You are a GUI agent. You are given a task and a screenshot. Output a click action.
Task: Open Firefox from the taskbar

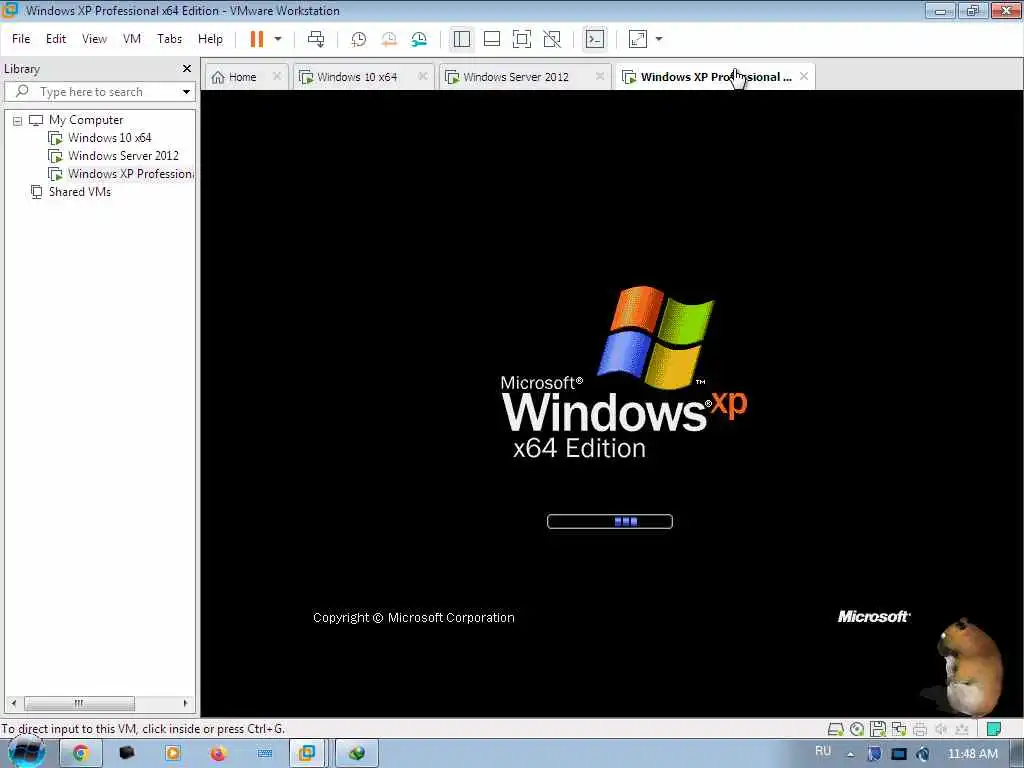(218, 754)
